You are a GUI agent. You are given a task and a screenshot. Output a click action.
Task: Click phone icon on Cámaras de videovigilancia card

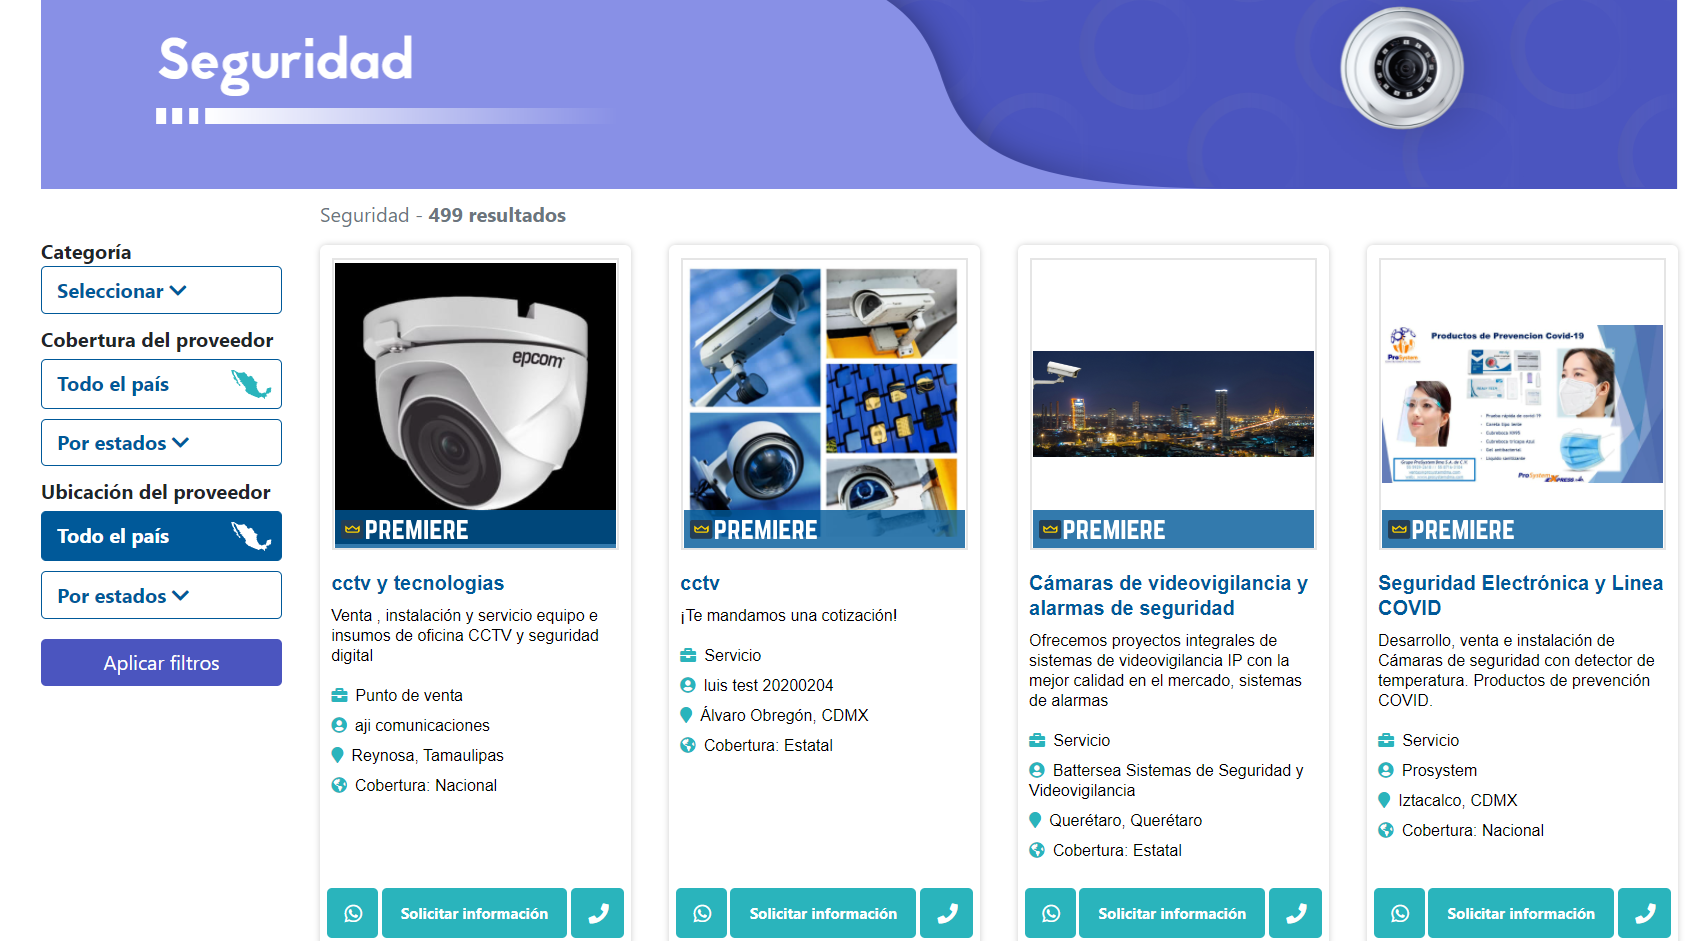(x=1295, y=913)
